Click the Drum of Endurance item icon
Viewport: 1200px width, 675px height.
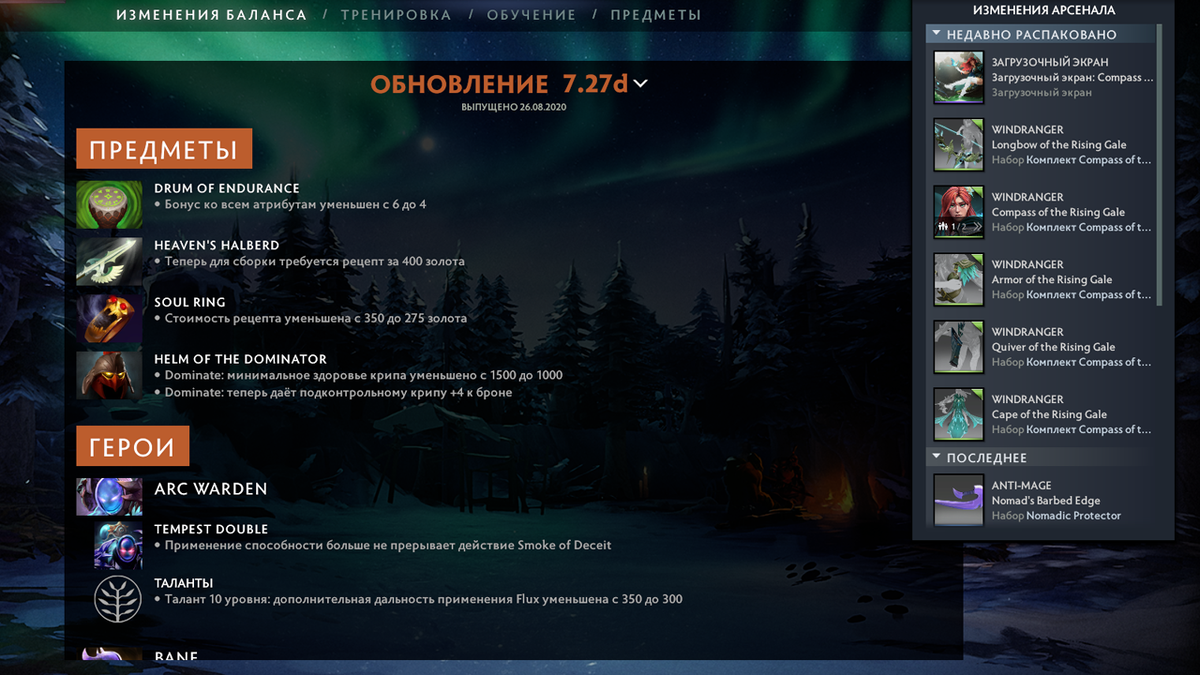pyautogui.click(x=109, y=204)
